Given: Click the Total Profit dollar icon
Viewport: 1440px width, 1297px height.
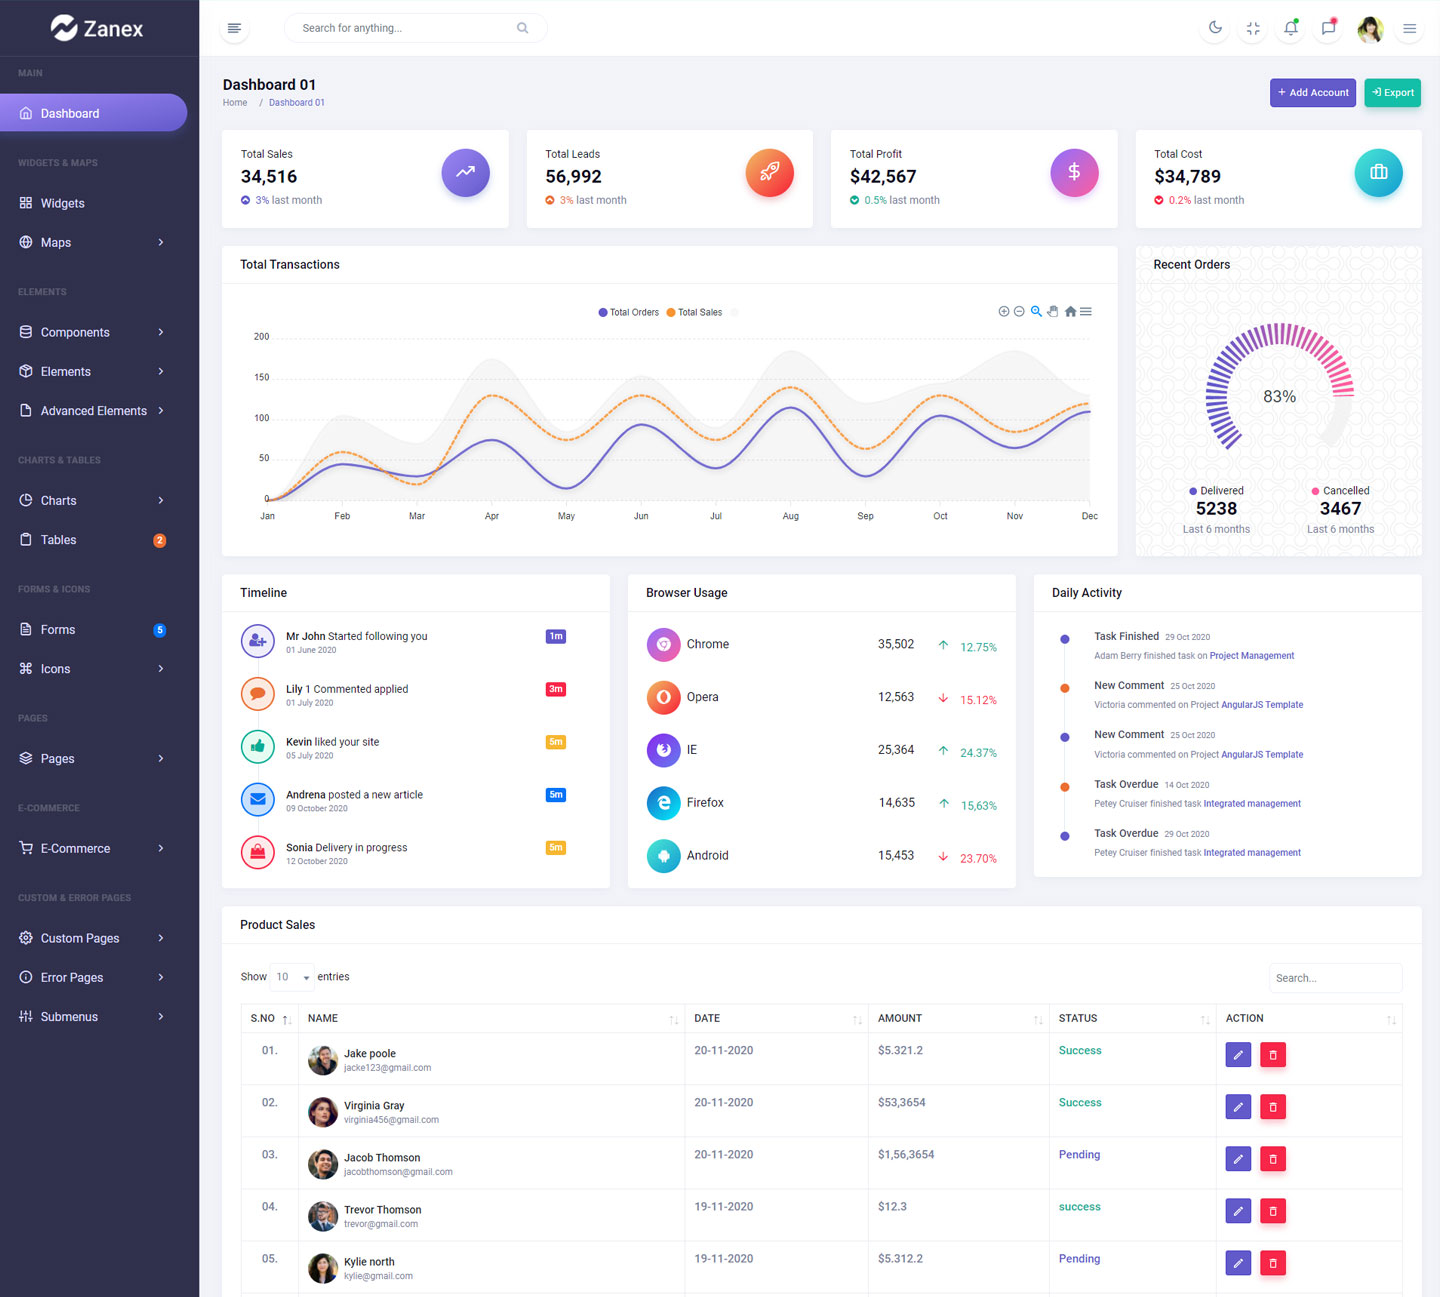Looking at the screenshot, I should pyautogui.click(x=1074, y=172).
